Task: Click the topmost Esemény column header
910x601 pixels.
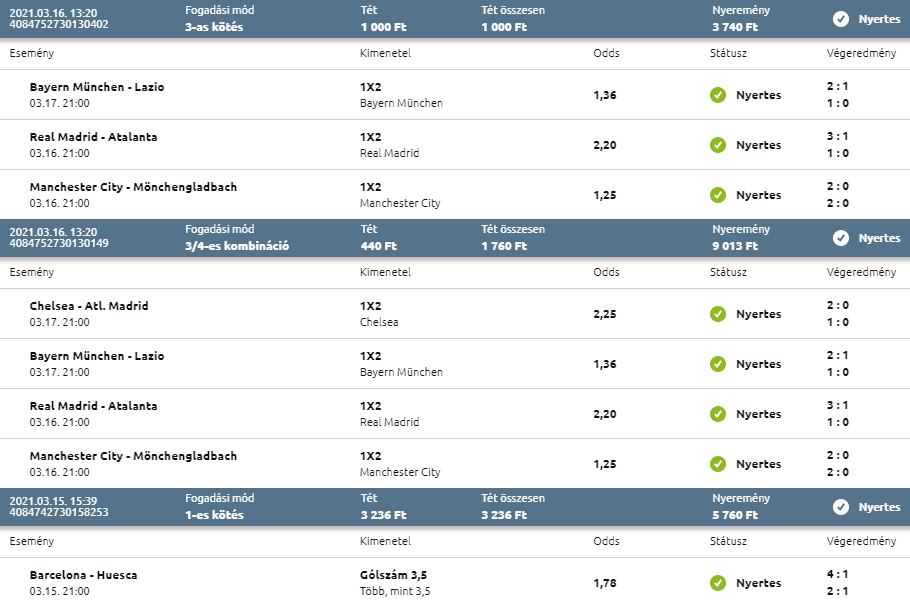Action: 31,53
